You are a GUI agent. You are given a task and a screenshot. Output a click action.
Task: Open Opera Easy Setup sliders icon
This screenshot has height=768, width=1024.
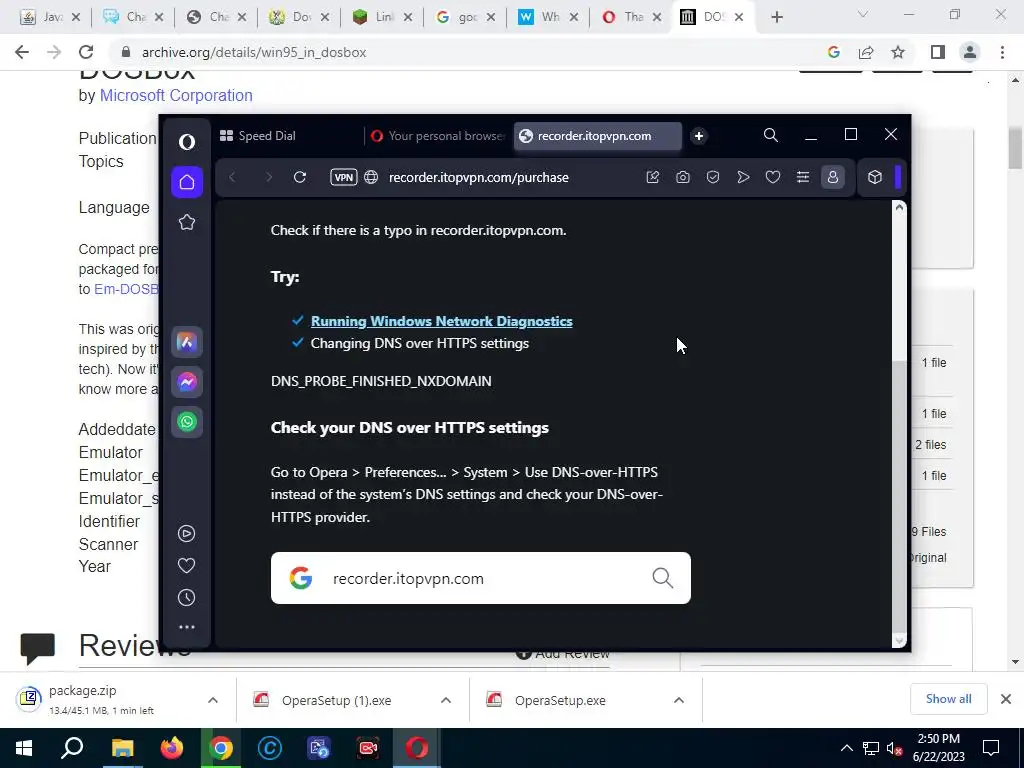point(803,177)
